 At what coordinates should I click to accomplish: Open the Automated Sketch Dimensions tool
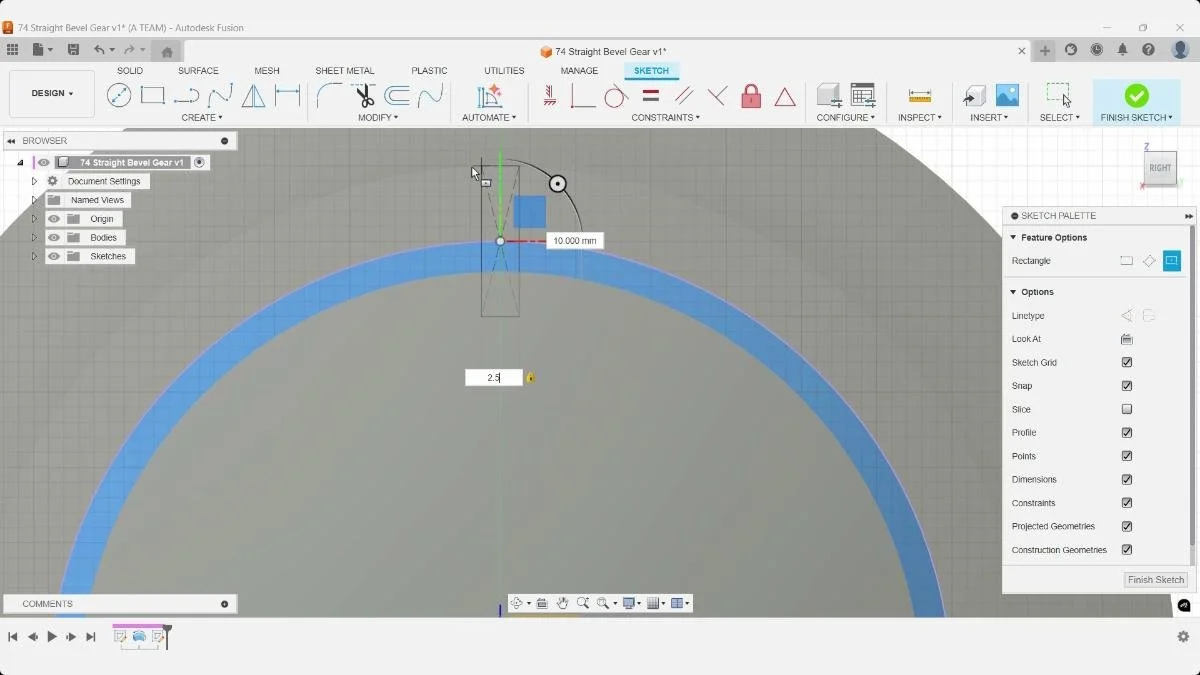click(489, 96)
